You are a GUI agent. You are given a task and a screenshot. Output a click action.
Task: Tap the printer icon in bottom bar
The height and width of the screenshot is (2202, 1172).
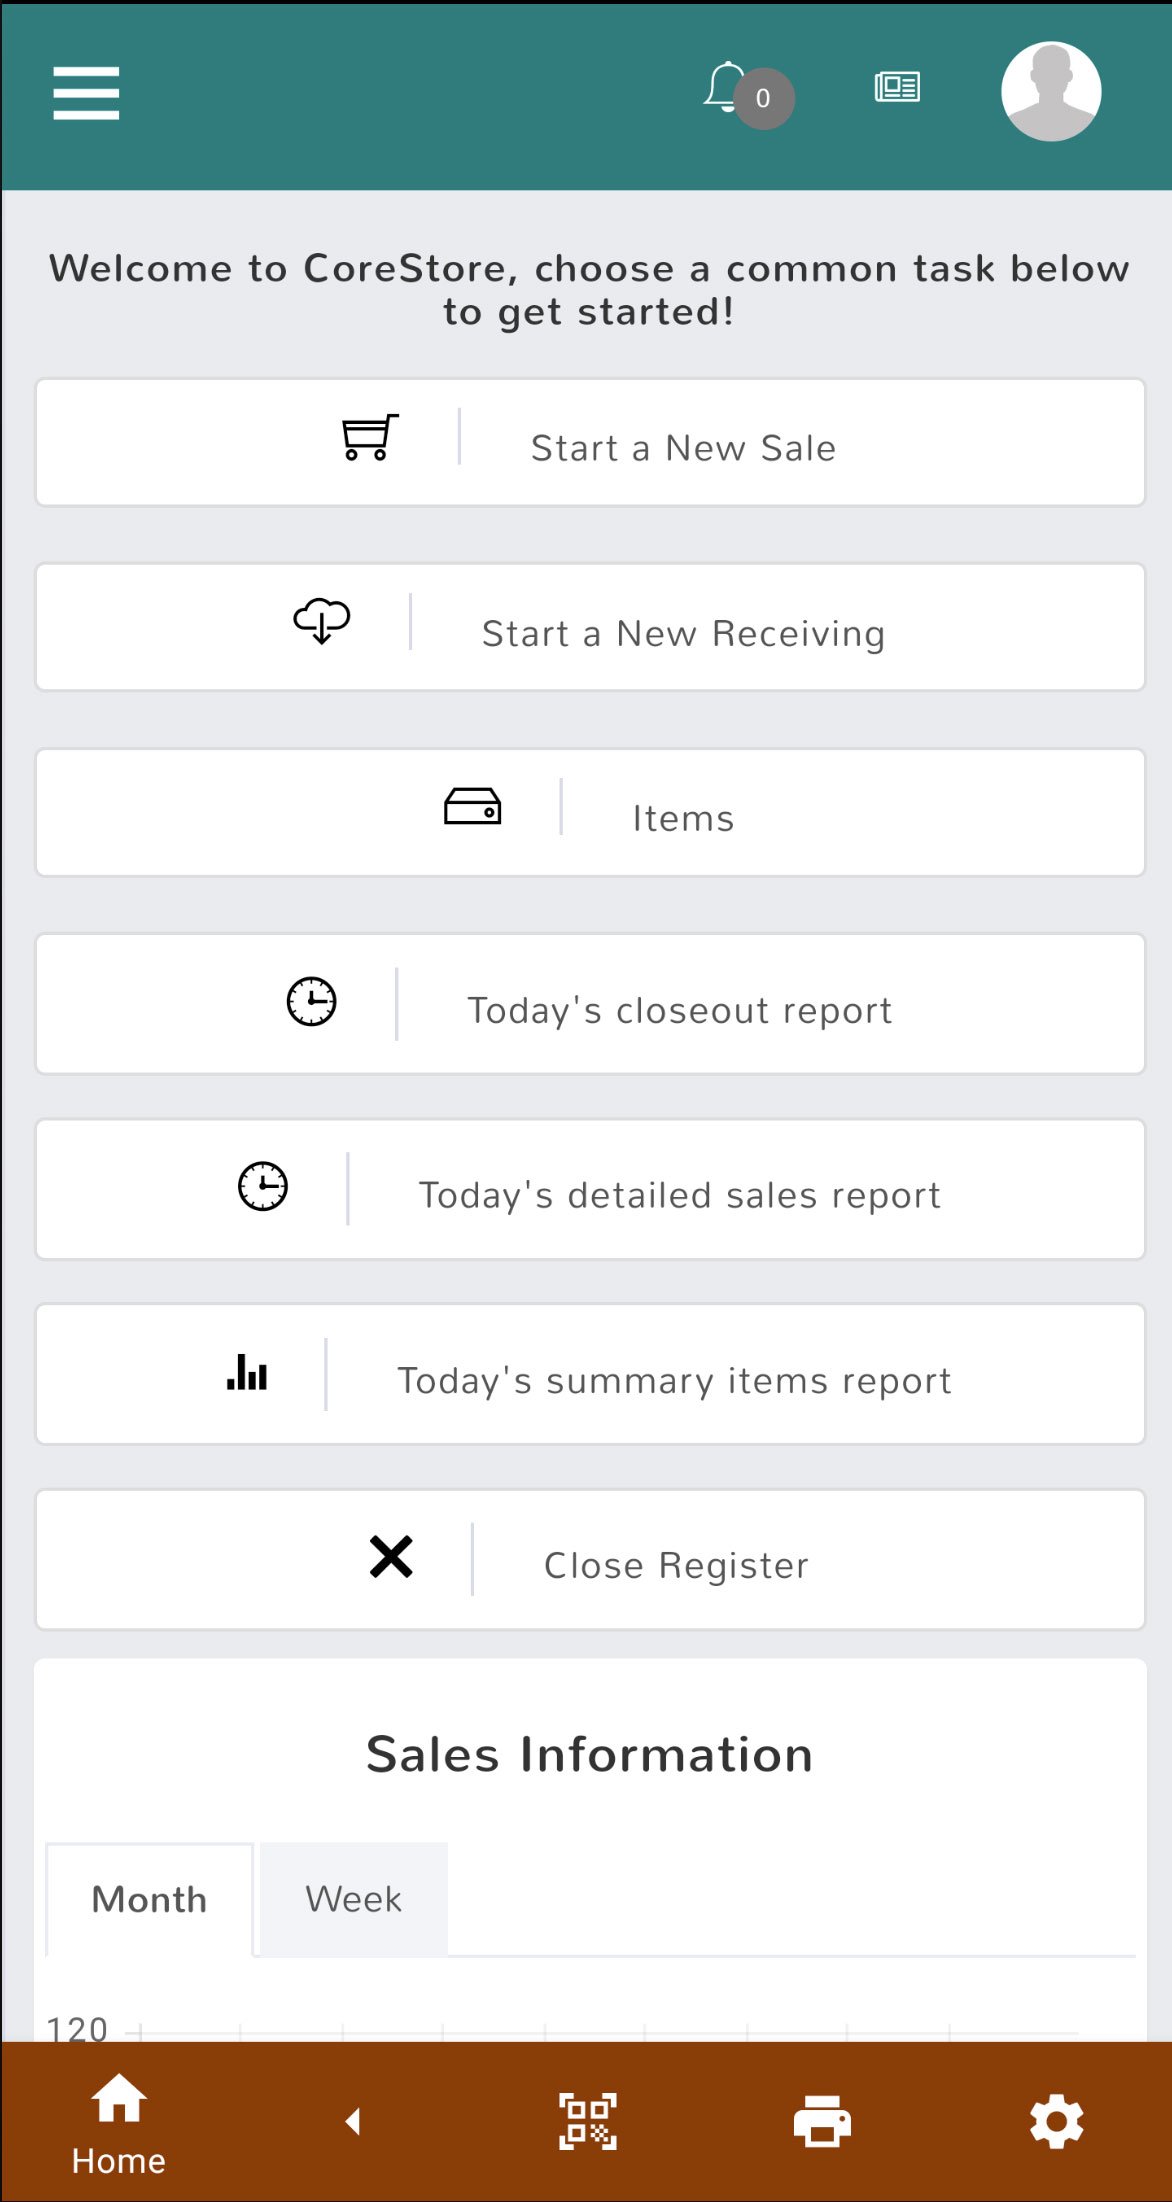tap(822, 2121)
